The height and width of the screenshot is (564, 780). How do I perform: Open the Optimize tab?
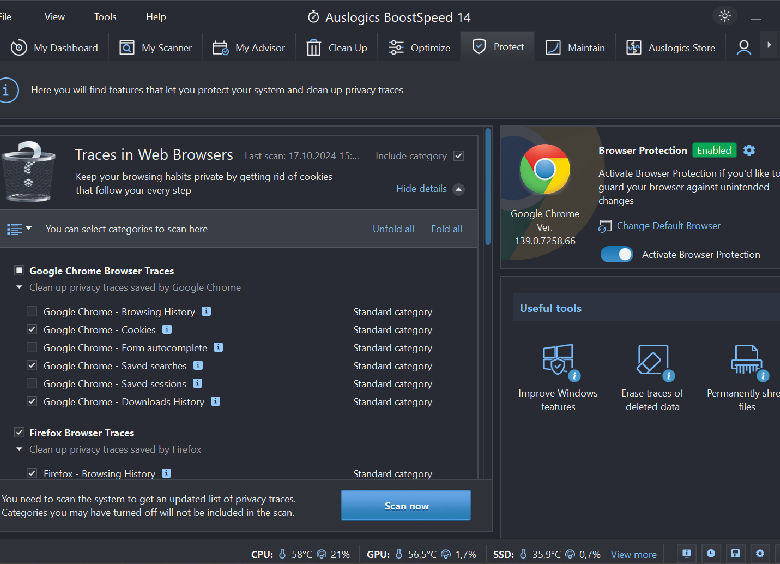[x=419, y=48]
